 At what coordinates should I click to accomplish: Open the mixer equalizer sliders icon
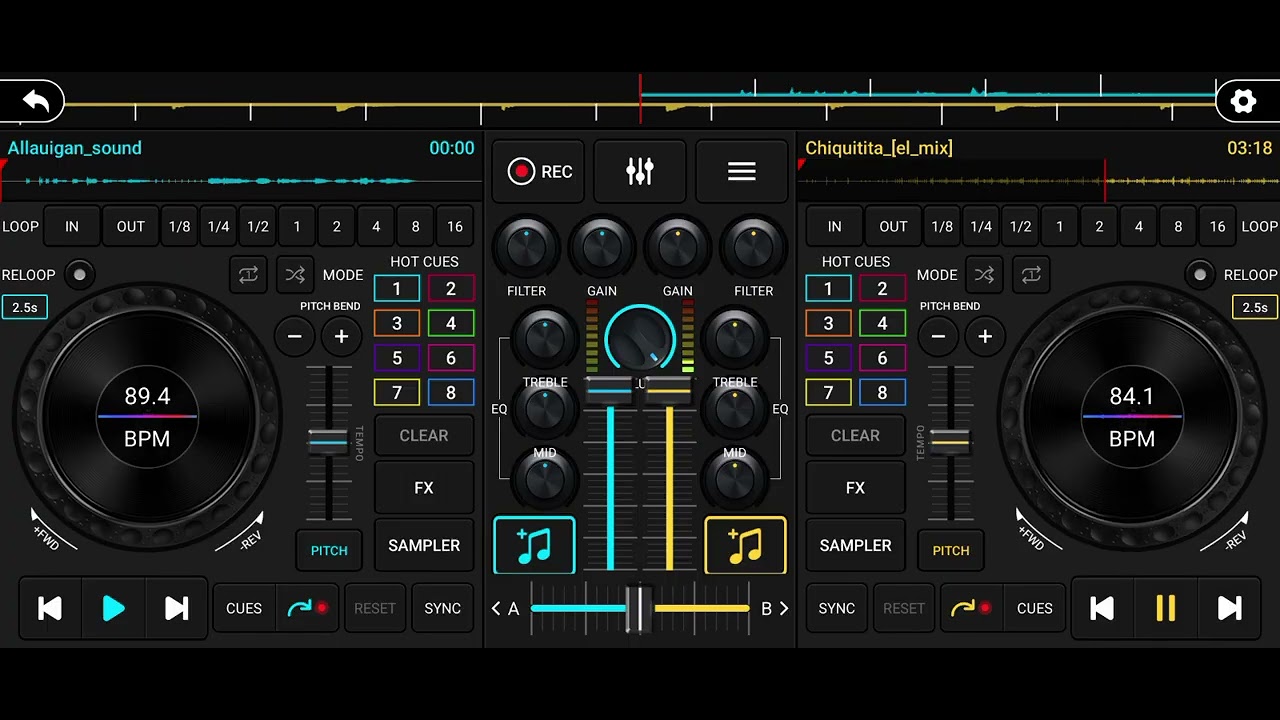[x=640, y=172]
